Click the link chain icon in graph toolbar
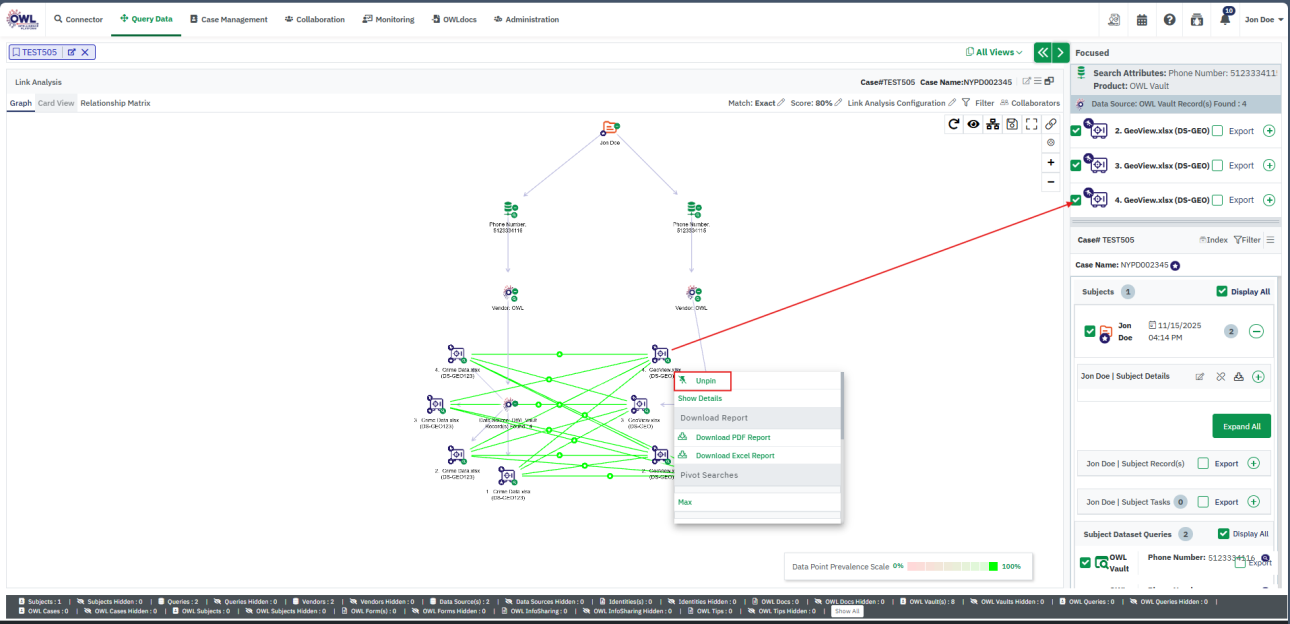Screen dimensions: 1290x624 [x=1050, y=124]
